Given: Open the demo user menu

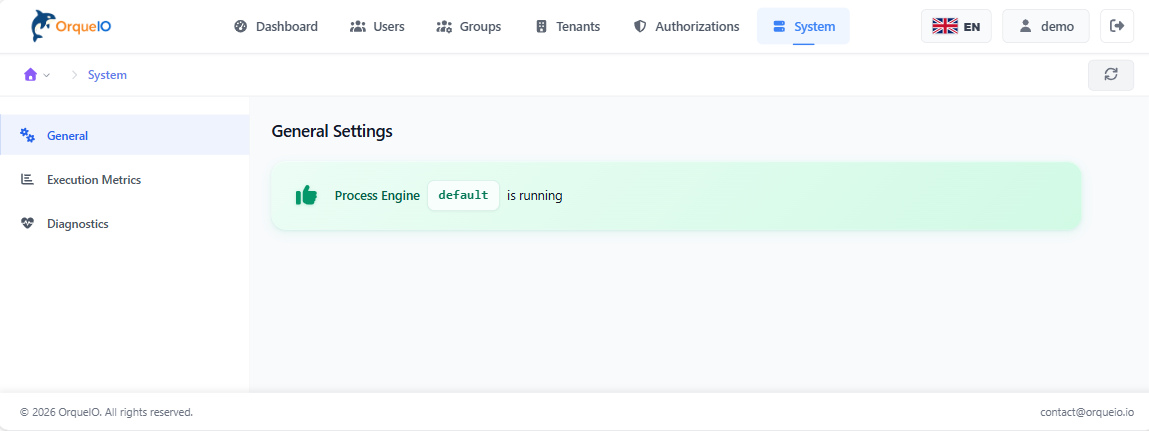Looking at the screenshot, I should (1045, 26).
